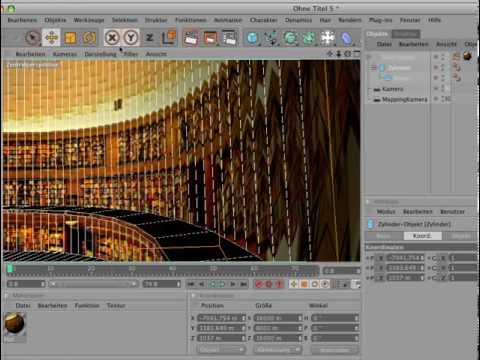Image resolution: width=480 pixels, height=360 pixels.
Task: Toggle visibility dots for Kamera row
Action: click(x=443, y=88)
